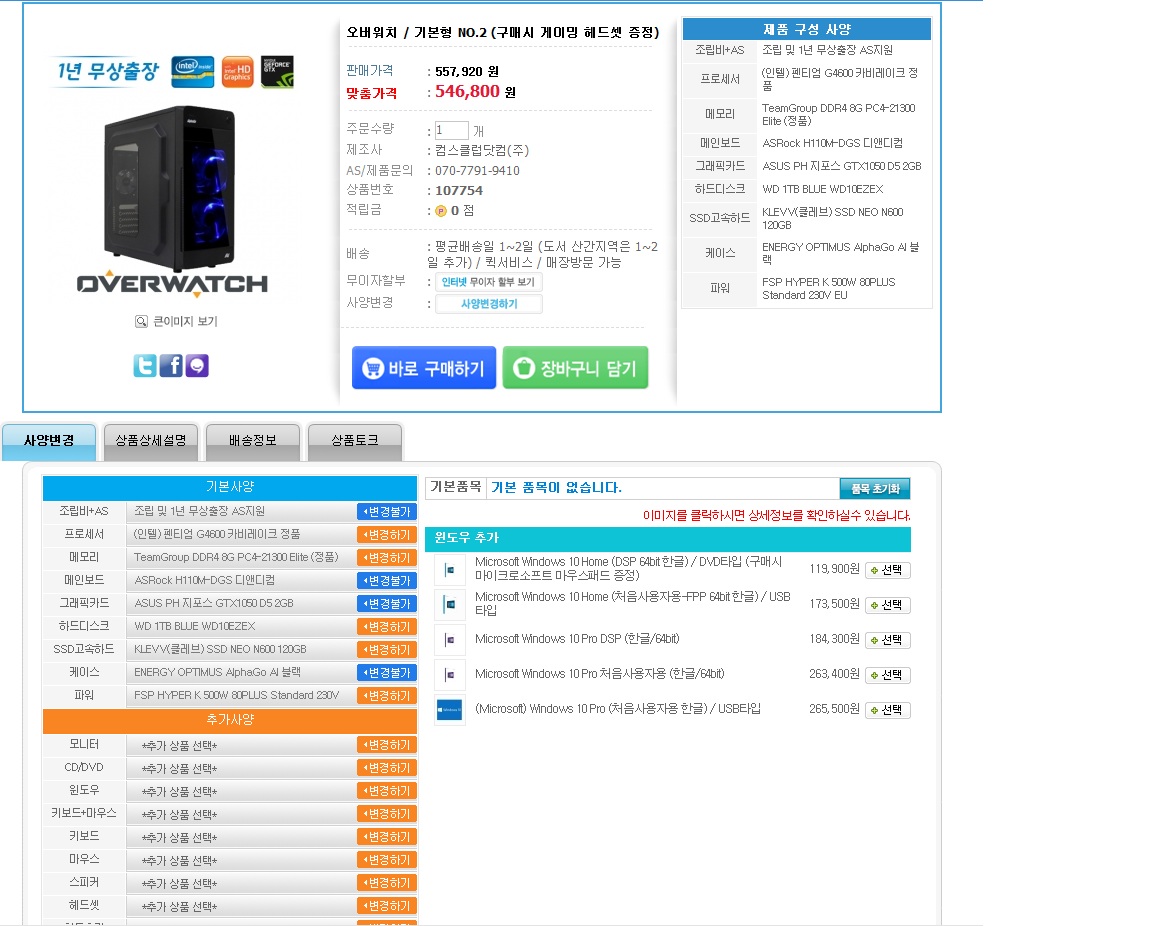Click the purple me2day share icon
1152x926 pixels.
click(197, 366)
